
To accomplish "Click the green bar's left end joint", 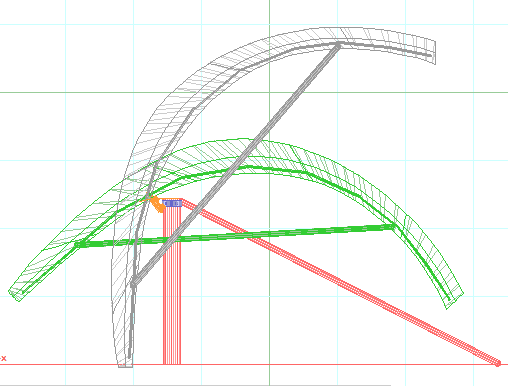I will coord(78,245).
